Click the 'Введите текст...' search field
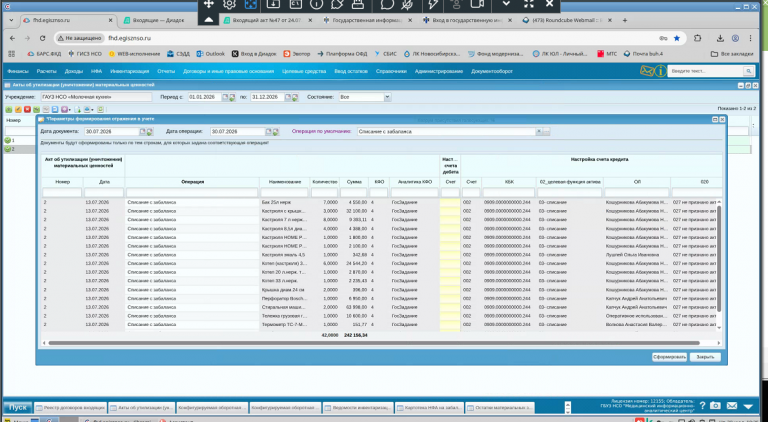 click(706, 71)
